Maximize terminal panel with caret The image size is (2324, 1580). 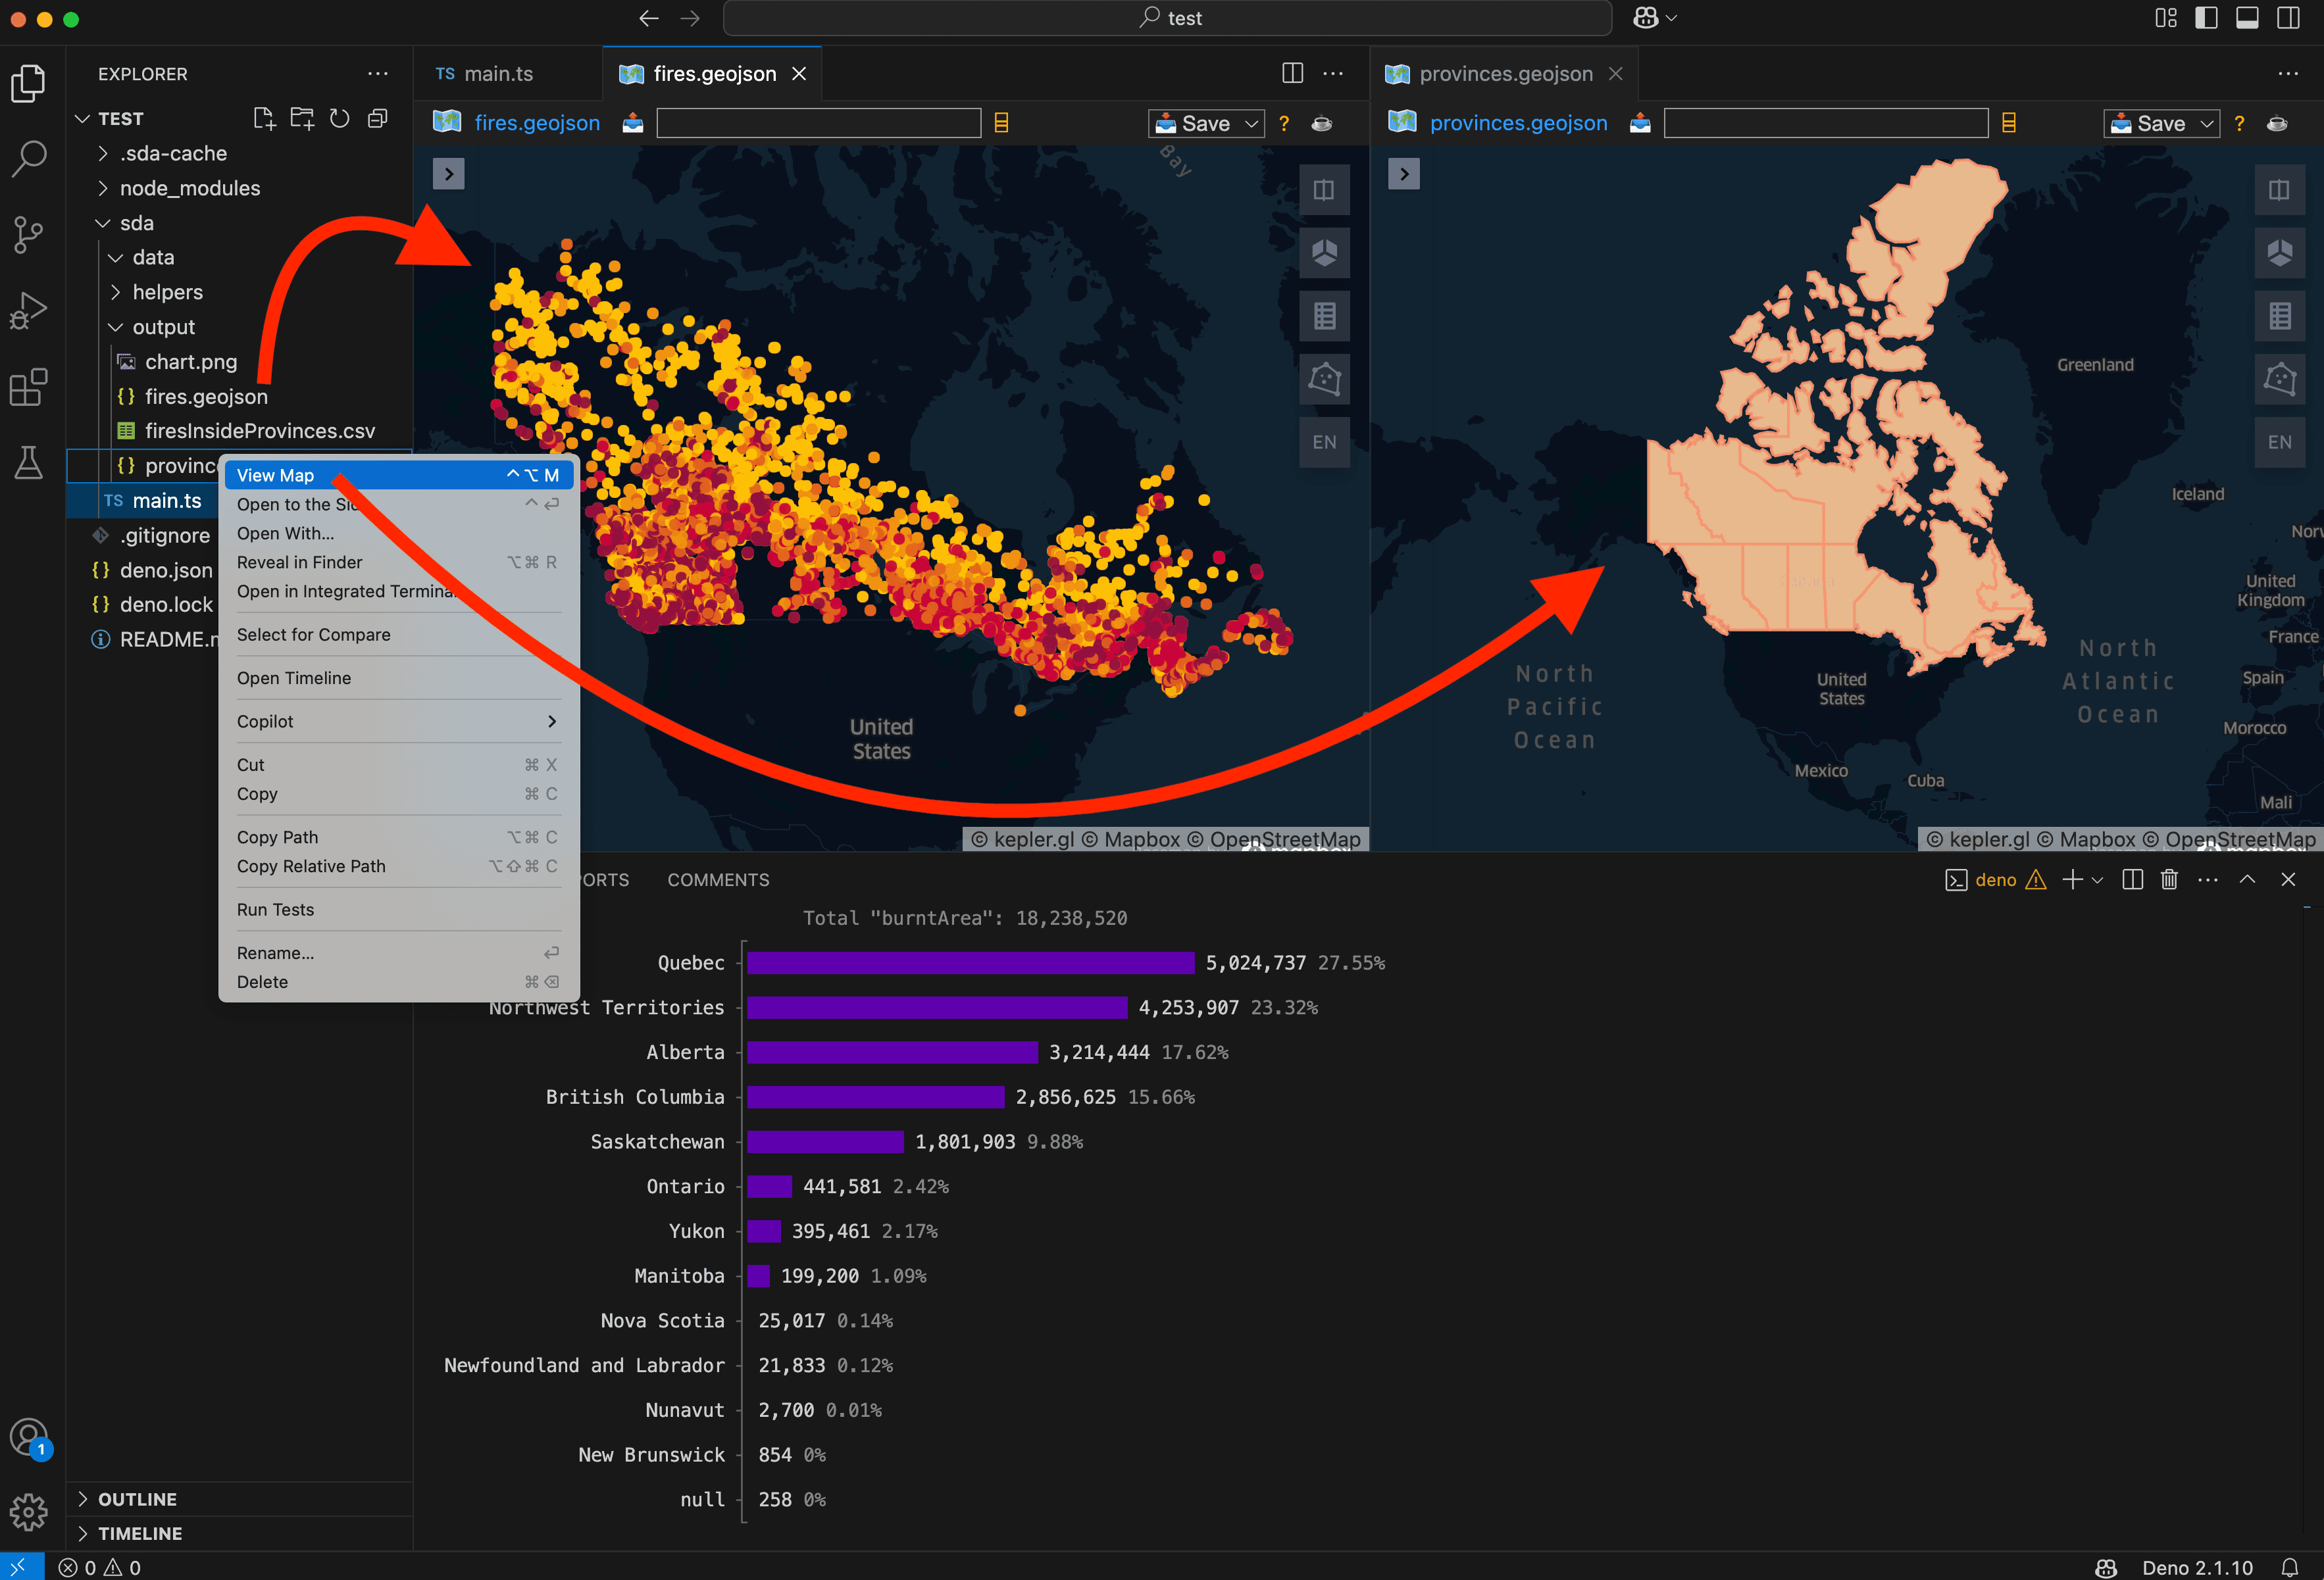(x=2247, y=880)
